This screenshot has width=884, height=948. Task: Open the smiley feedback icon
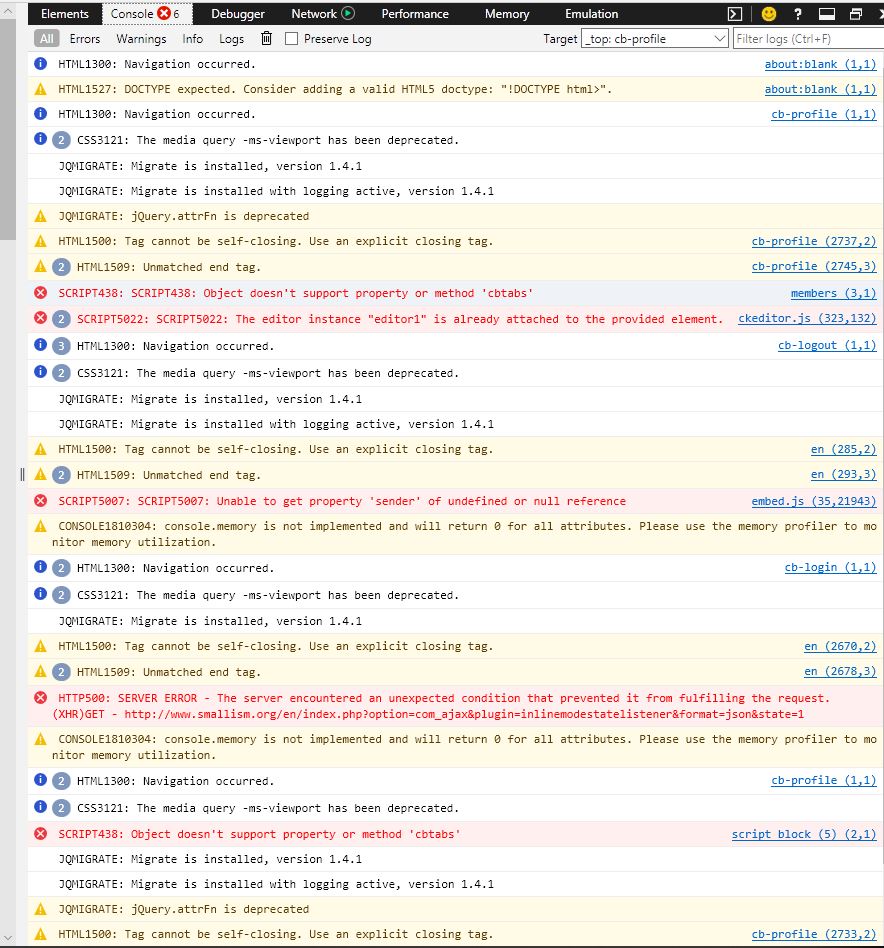coord(769,13)
